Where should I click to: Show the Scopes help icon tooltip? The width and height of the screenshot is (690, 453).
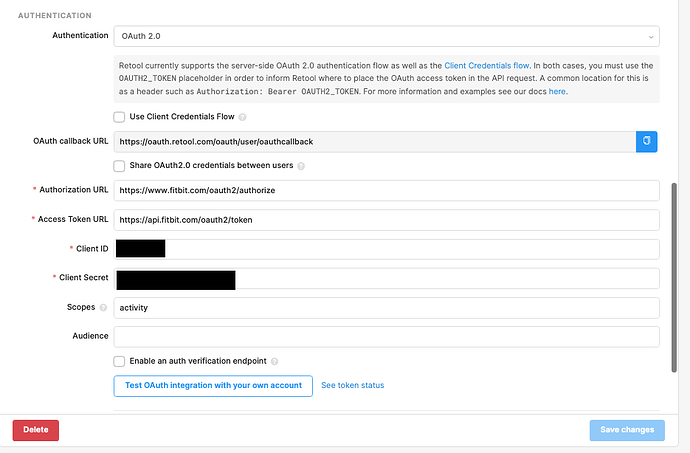pyautogui.click(x=103, y=307)
